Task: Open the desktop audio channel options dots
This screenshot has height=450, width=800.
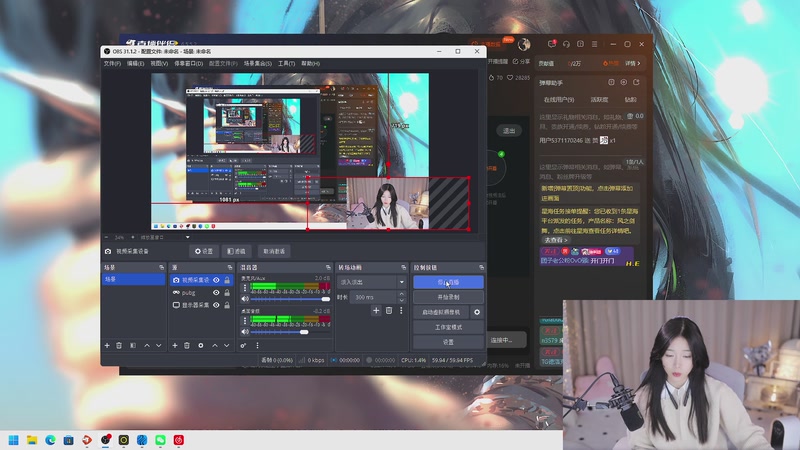Action: 245,320
